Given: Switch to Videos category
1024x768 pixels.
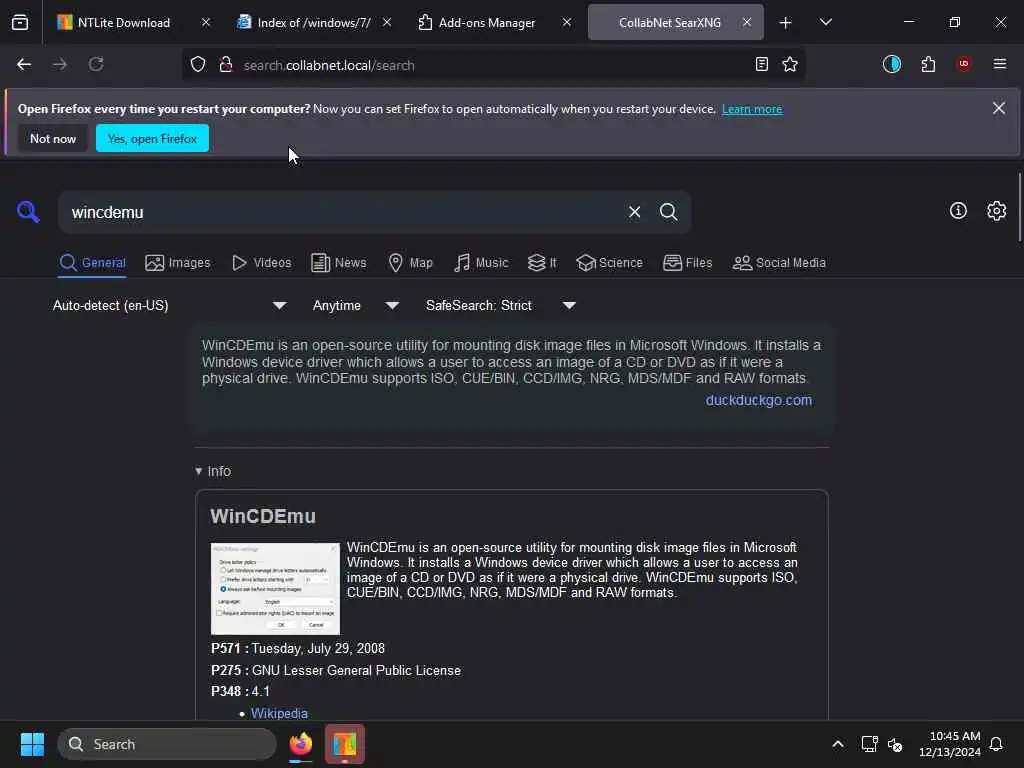Looking at the screenshot, I should [262, 263].
